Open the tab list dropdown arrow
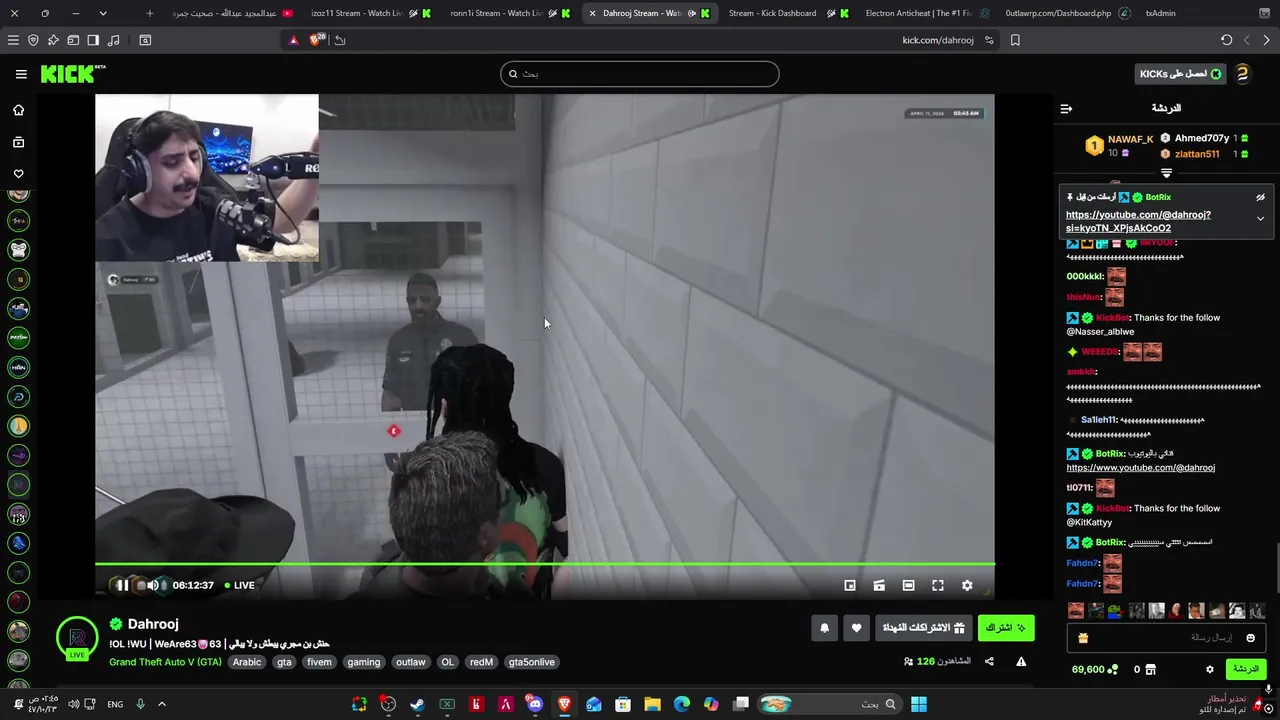The image size is (1280, 720). pos(103,13)
